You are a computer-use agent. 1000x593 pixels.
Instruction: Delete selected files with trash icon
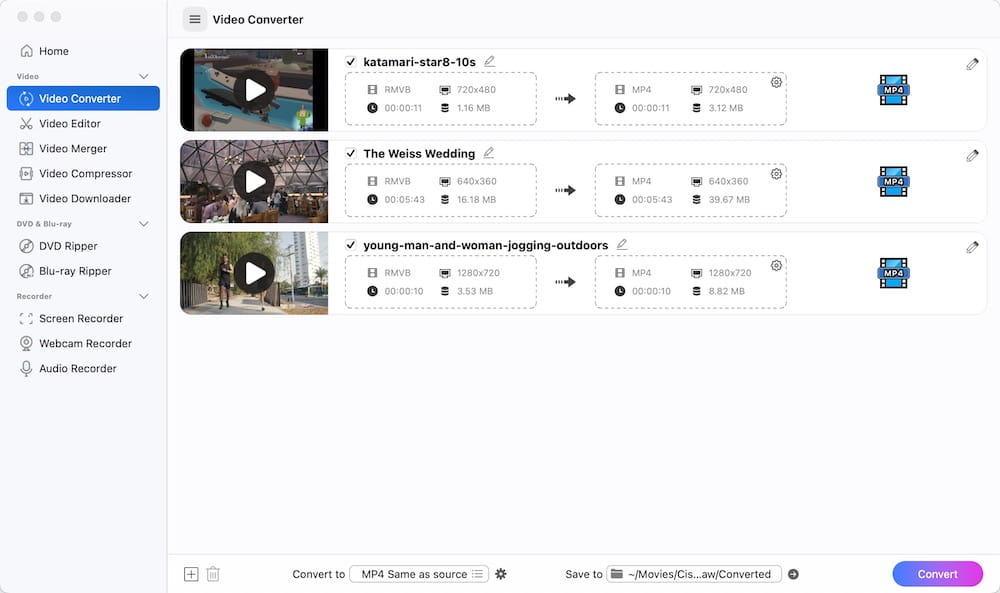213,574
